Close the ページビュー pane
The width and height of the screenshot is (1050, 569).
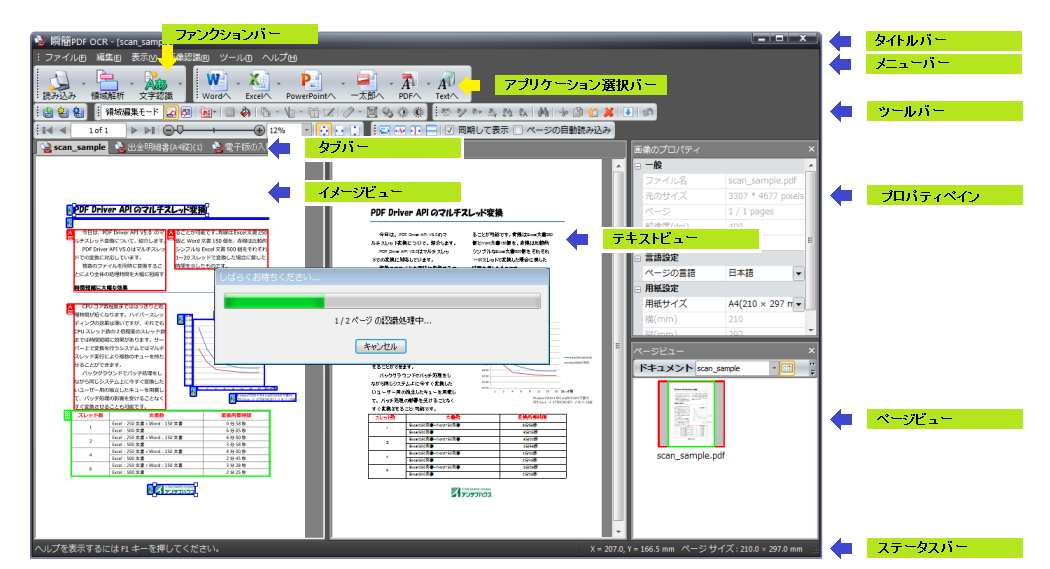coord(811,351)
